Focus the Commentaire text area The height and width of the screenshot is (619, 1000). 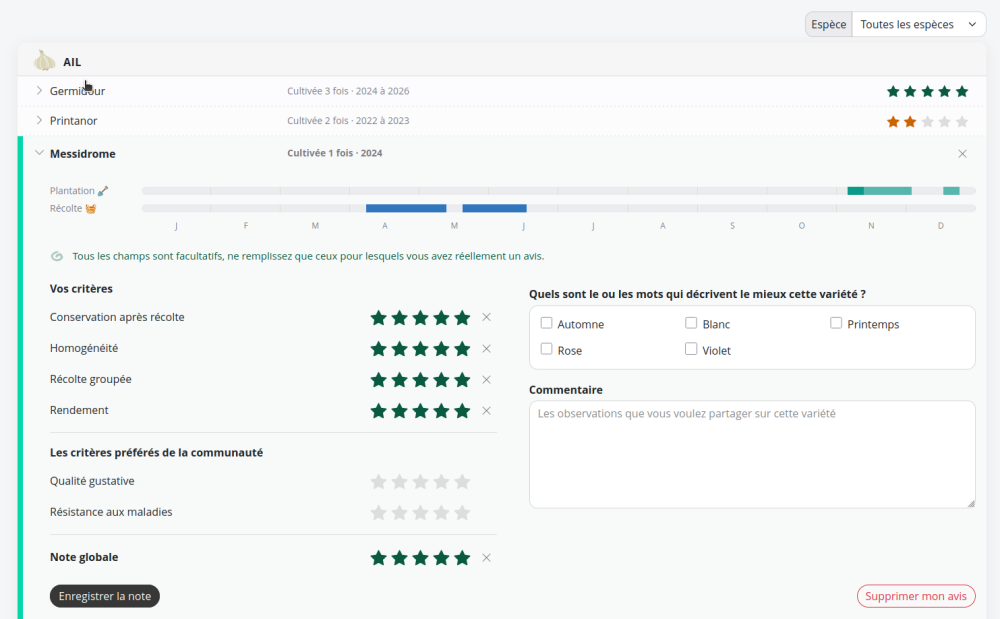pos(752,455)
